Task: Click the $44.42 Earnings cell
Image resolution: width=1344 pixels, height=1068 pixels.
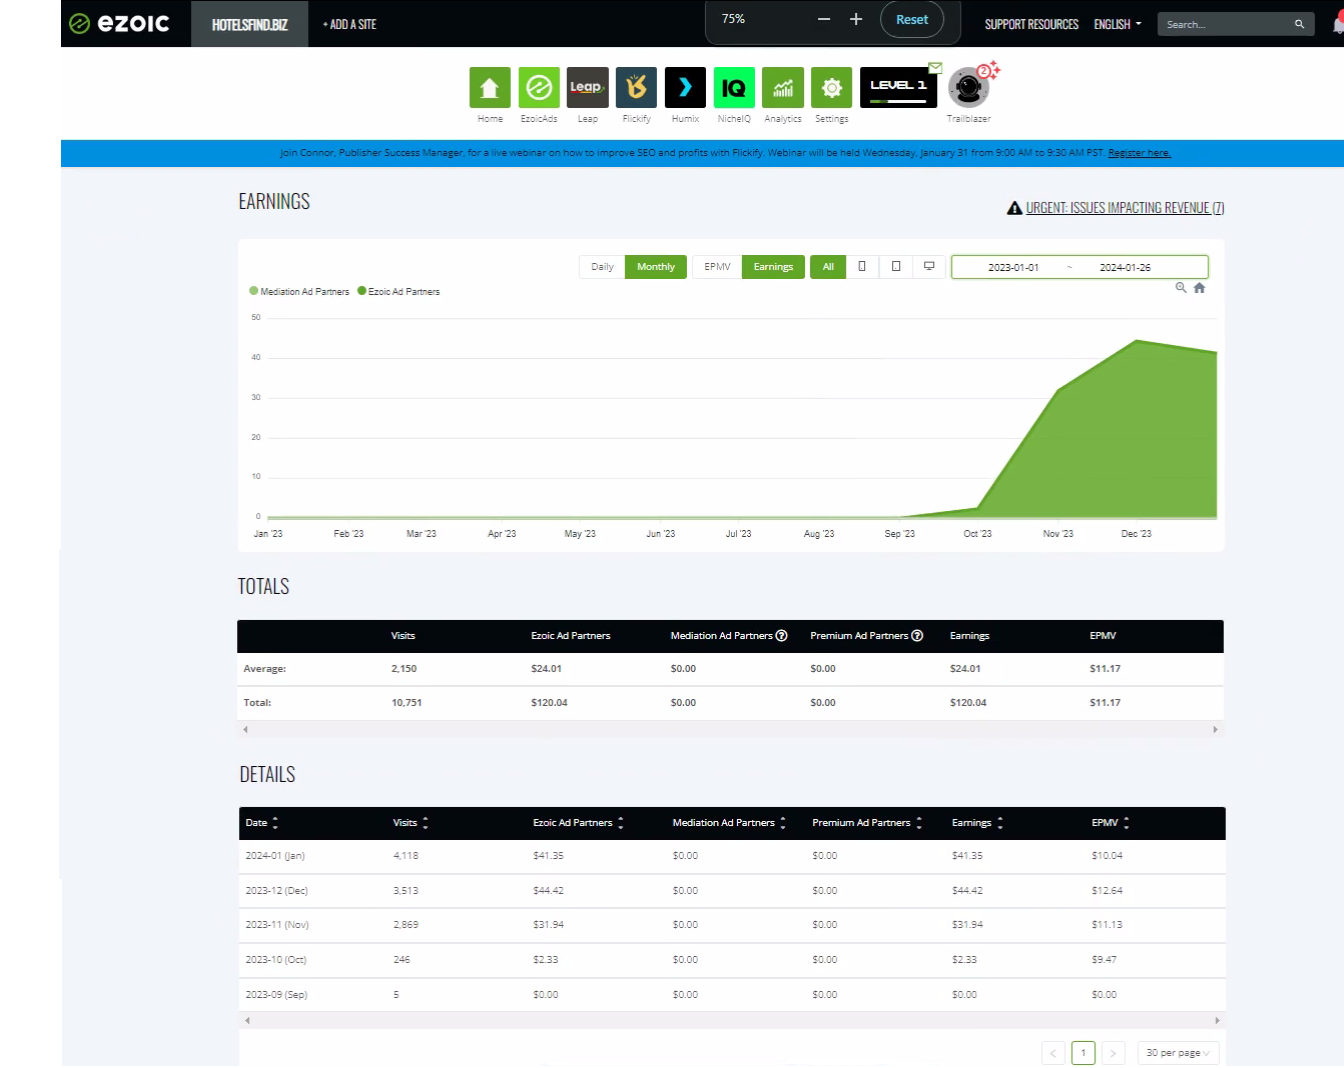Action: coord(967,891)
